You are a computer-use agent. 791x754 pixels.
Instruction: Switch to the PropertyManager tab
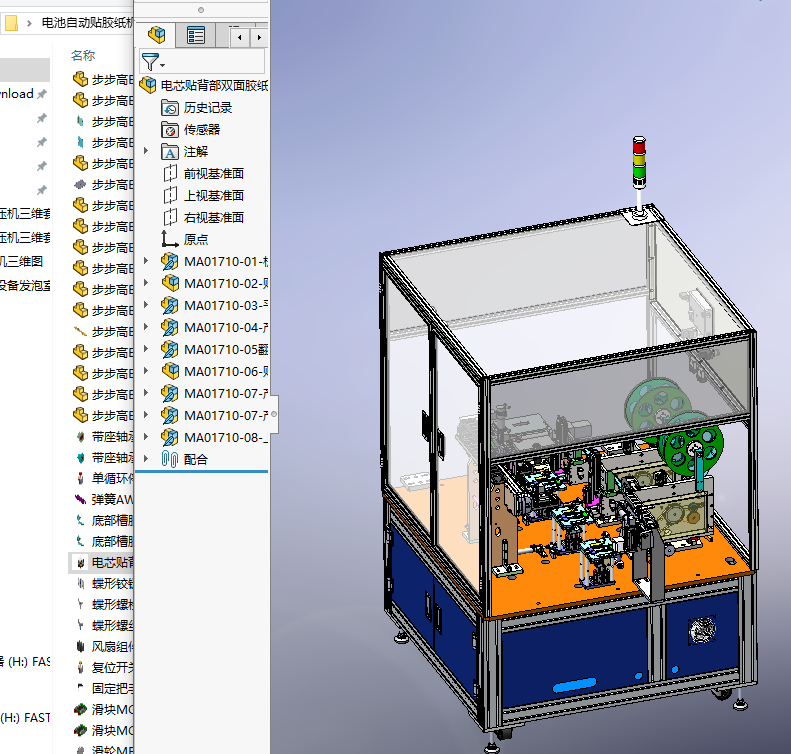196,35
